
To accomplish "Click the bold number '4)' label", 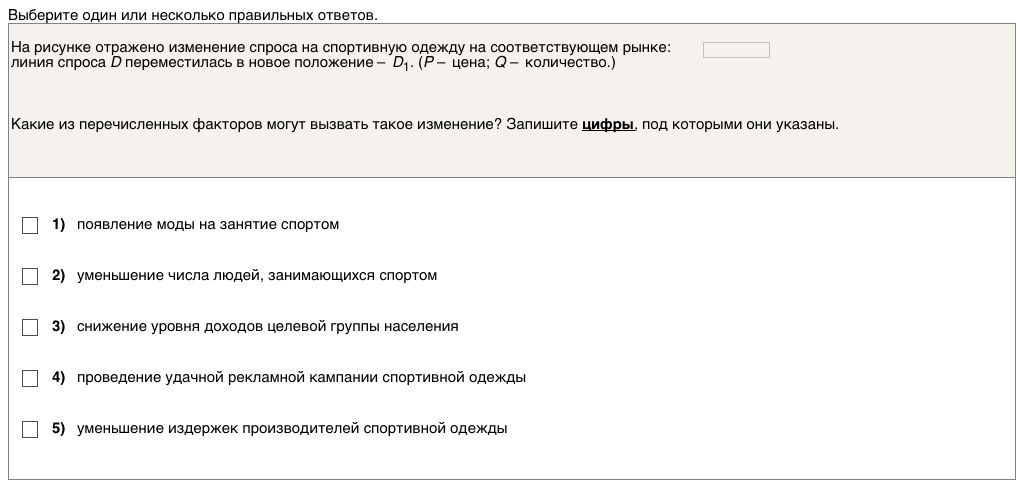I will (58, 378).
